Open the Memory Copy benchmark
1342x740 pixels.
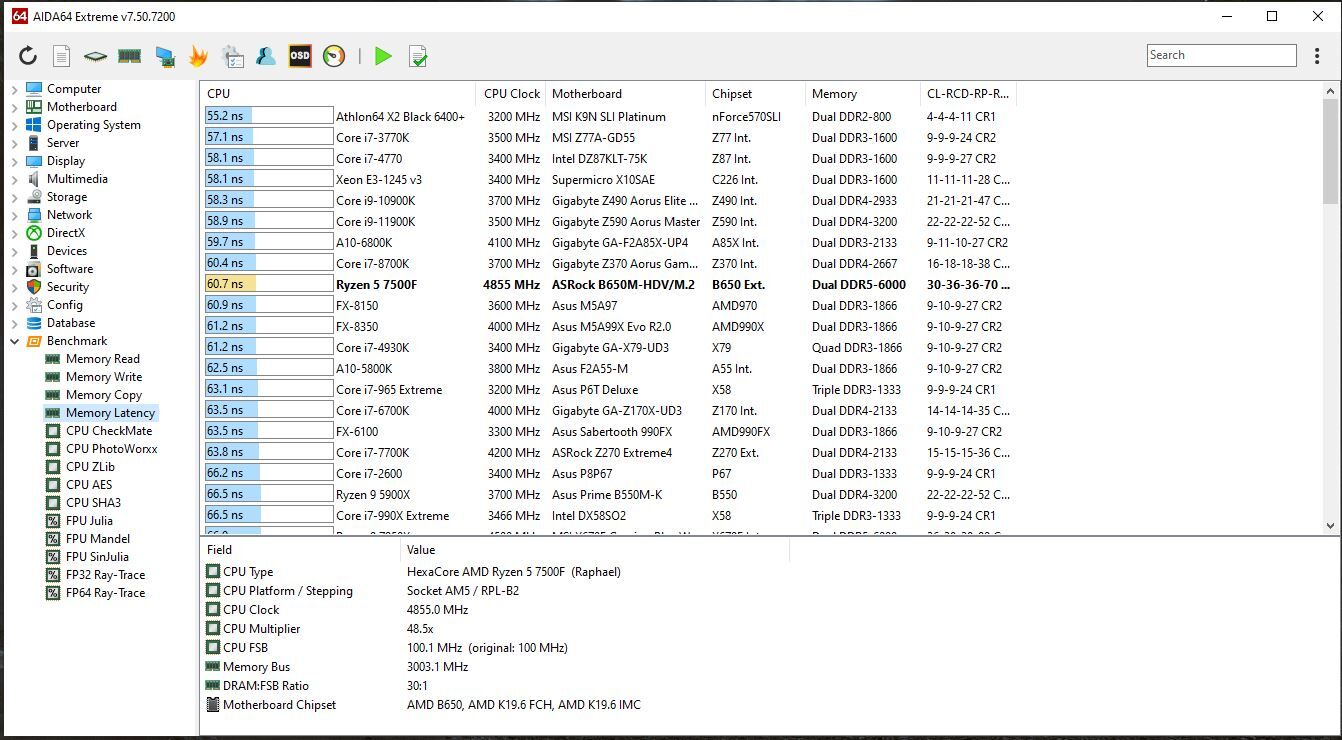pyautogui.click(x=104, y=395)
